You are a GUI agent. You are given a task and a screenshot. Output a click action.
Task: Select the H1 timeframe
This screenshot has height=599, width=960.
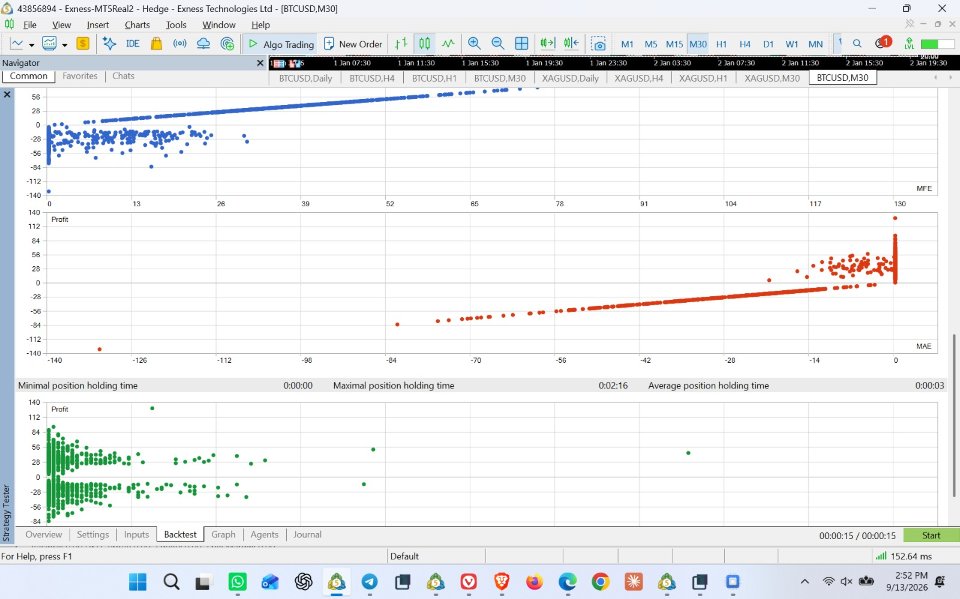point(721,44)
